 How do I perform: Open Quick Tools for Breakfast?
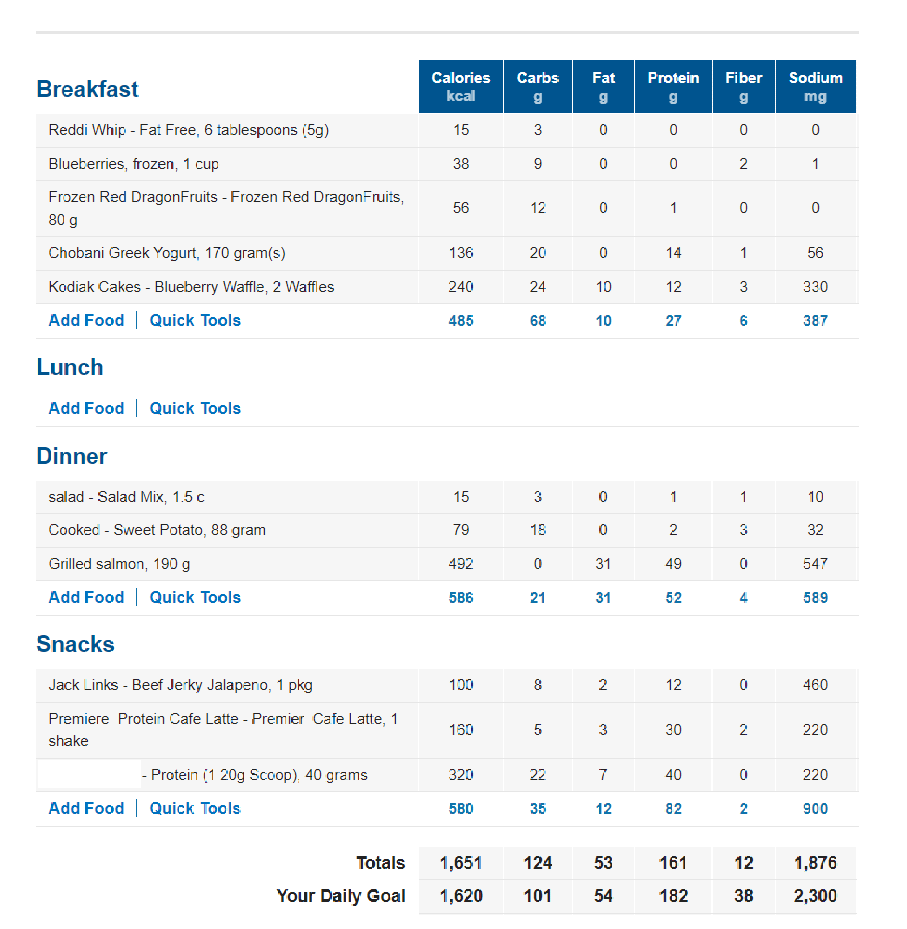click(195, 321)
